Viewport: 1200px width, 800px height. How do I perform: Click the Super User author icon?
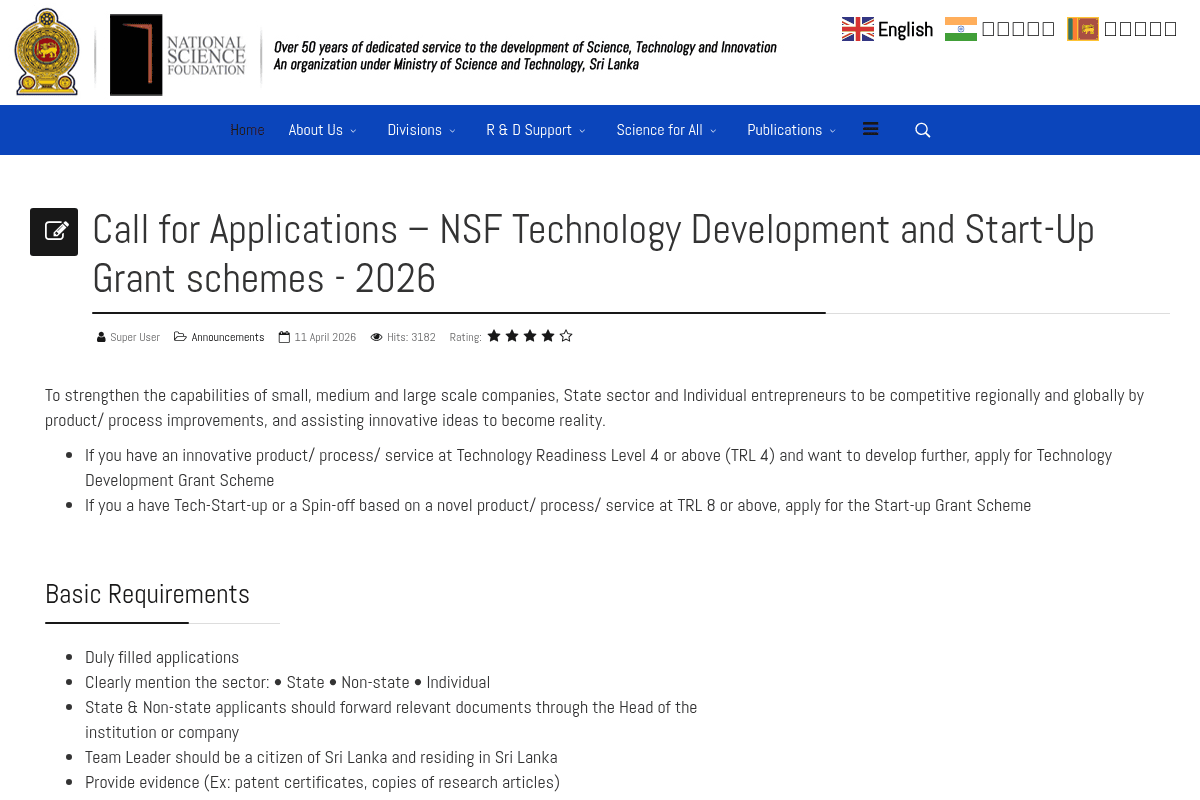(x=101, y=338)
